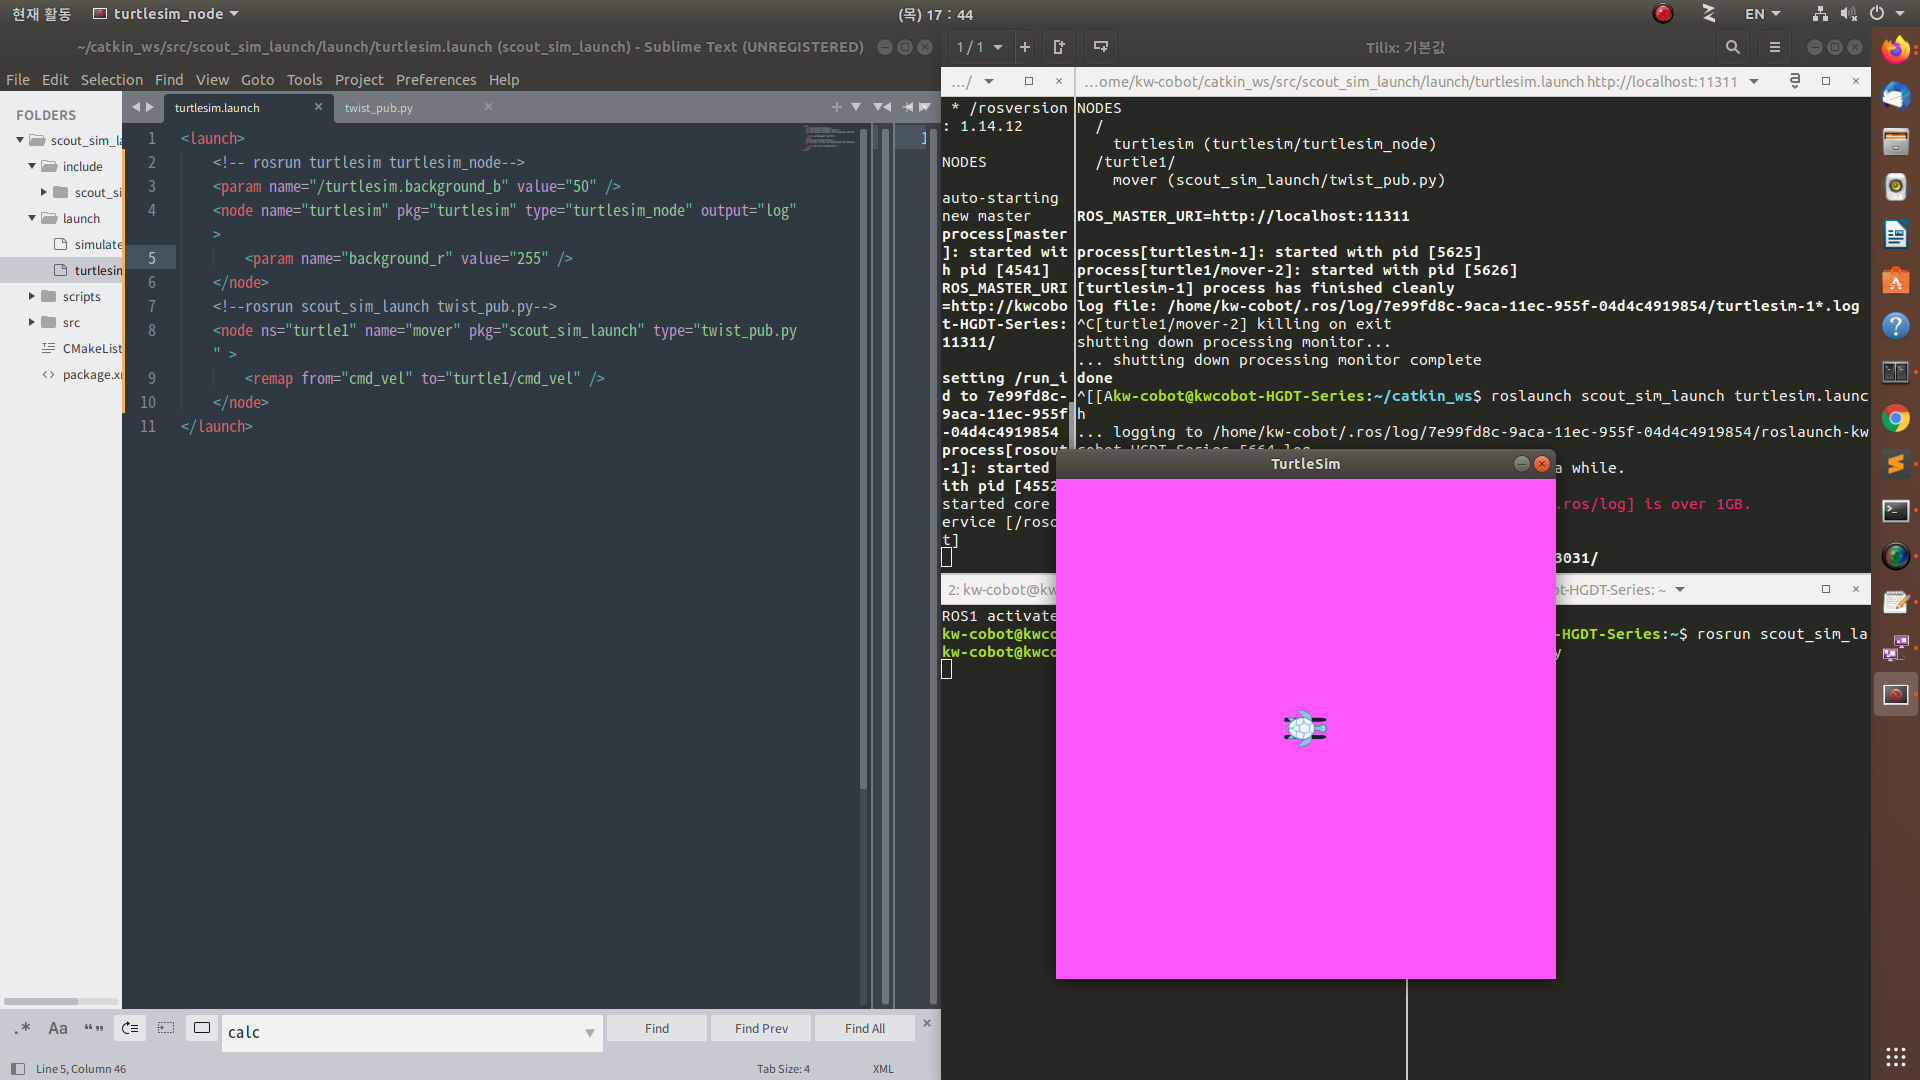The height and width of the screenshot is (1080, 1920).
Task: Open the Preferences menu
Action: 435,80
